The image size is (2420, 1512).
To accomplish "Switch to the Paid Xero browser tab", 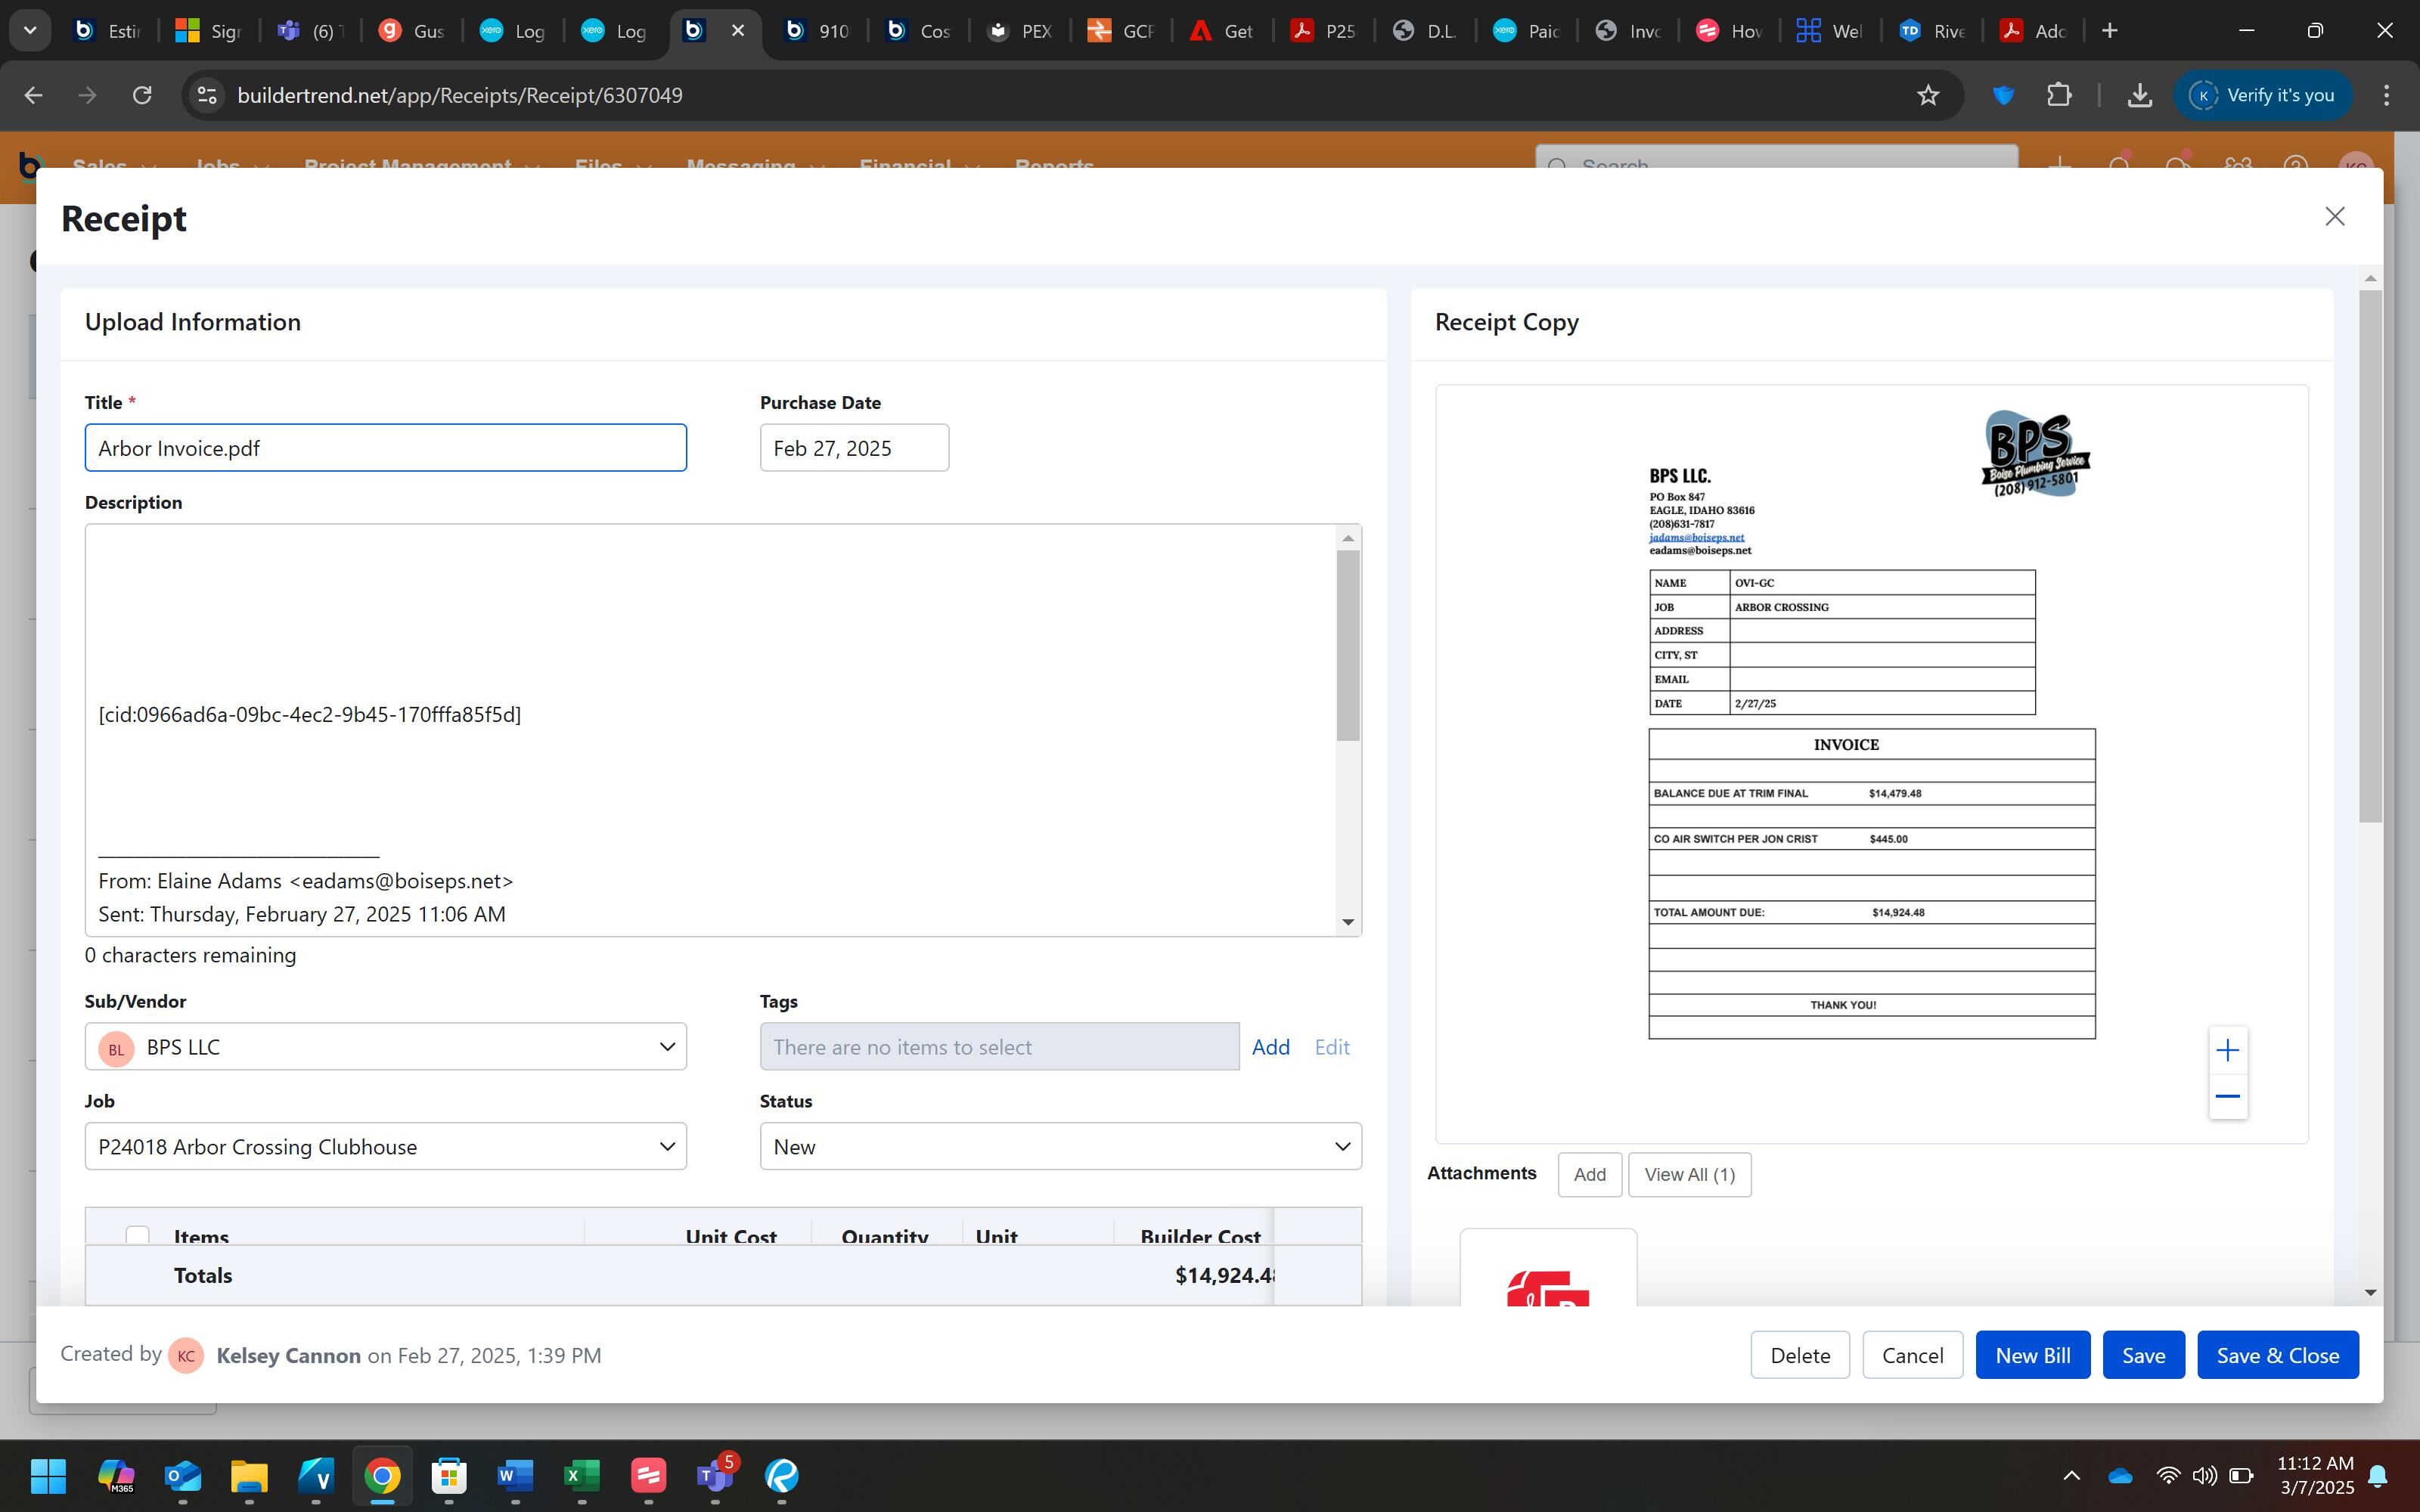I will click(1526, 31).
